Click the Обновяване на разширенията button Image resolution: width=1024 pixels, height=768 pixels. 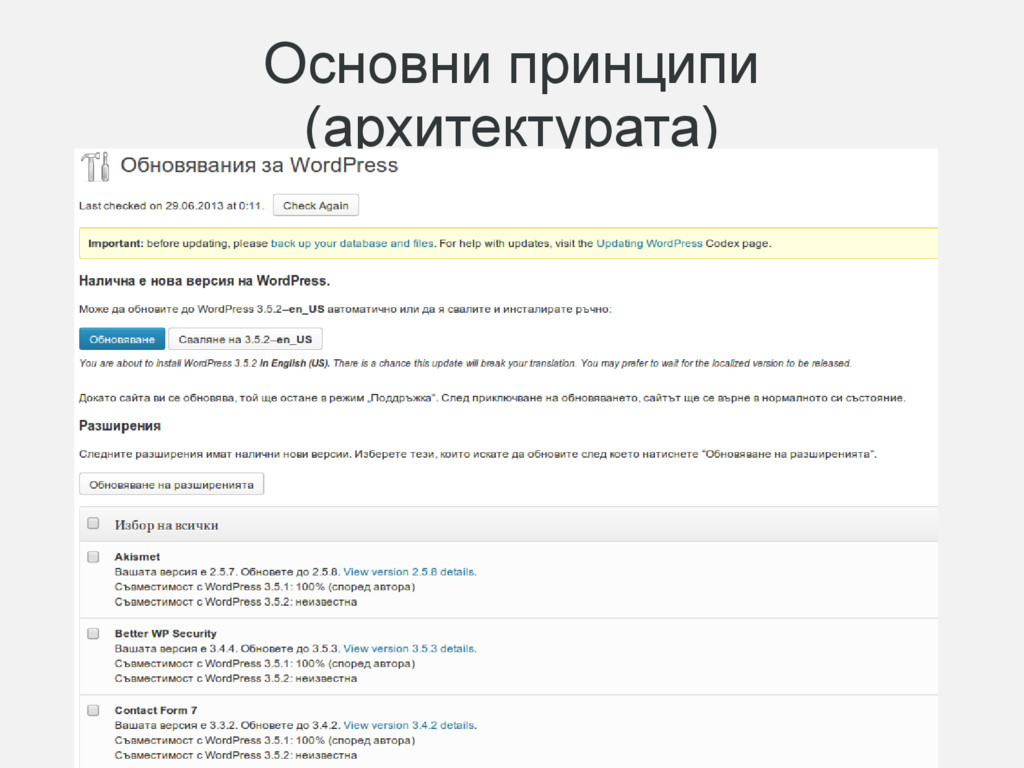(x=171, y=485)
